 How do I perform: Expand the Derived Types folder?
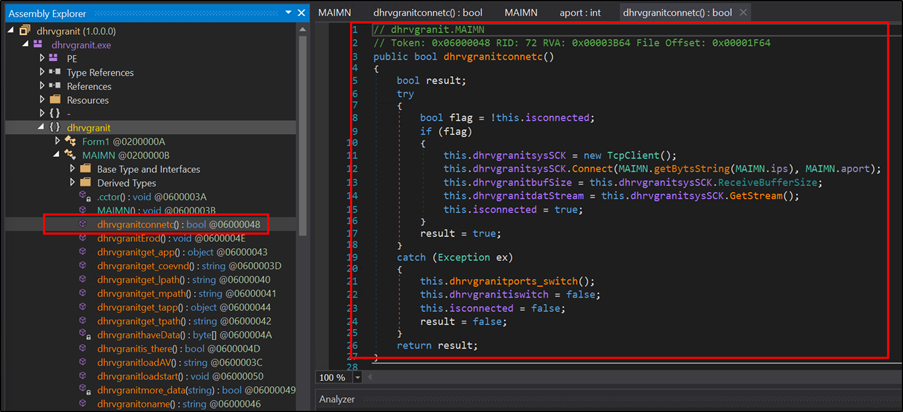tap(72, 183)
